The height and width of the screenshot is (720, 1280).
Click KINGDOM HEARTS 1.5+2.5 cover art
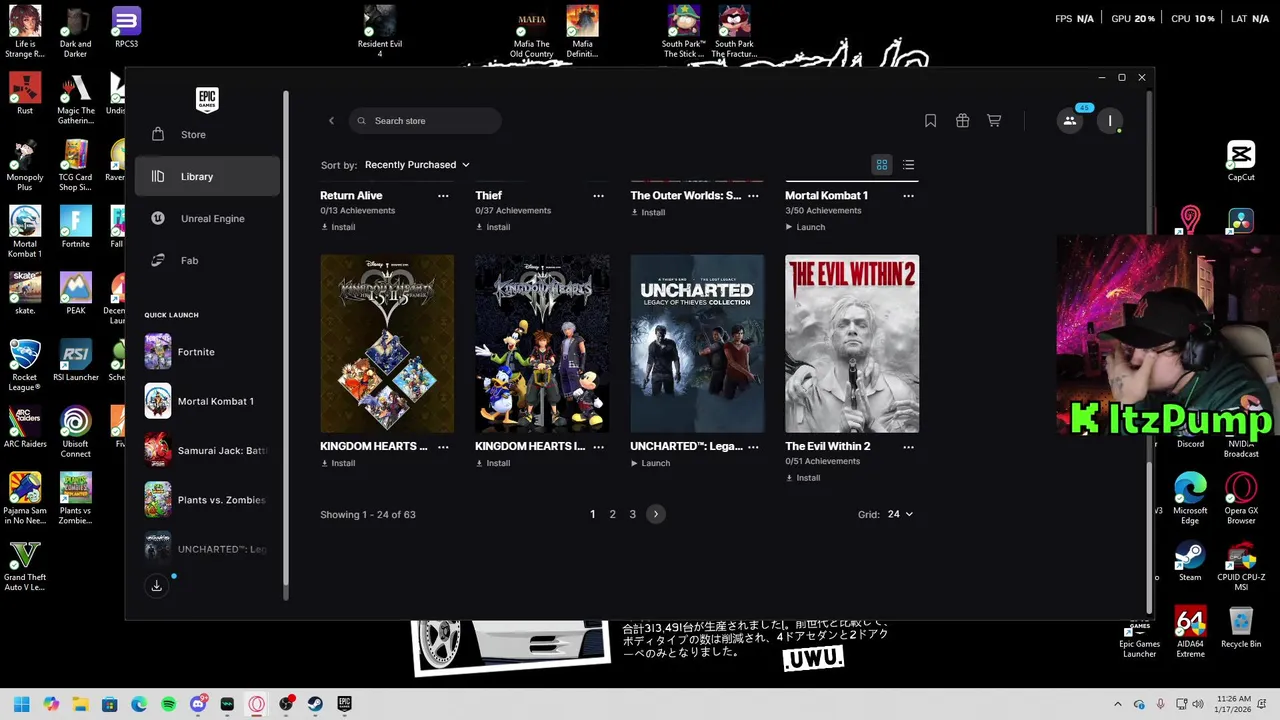pos(387,343)
